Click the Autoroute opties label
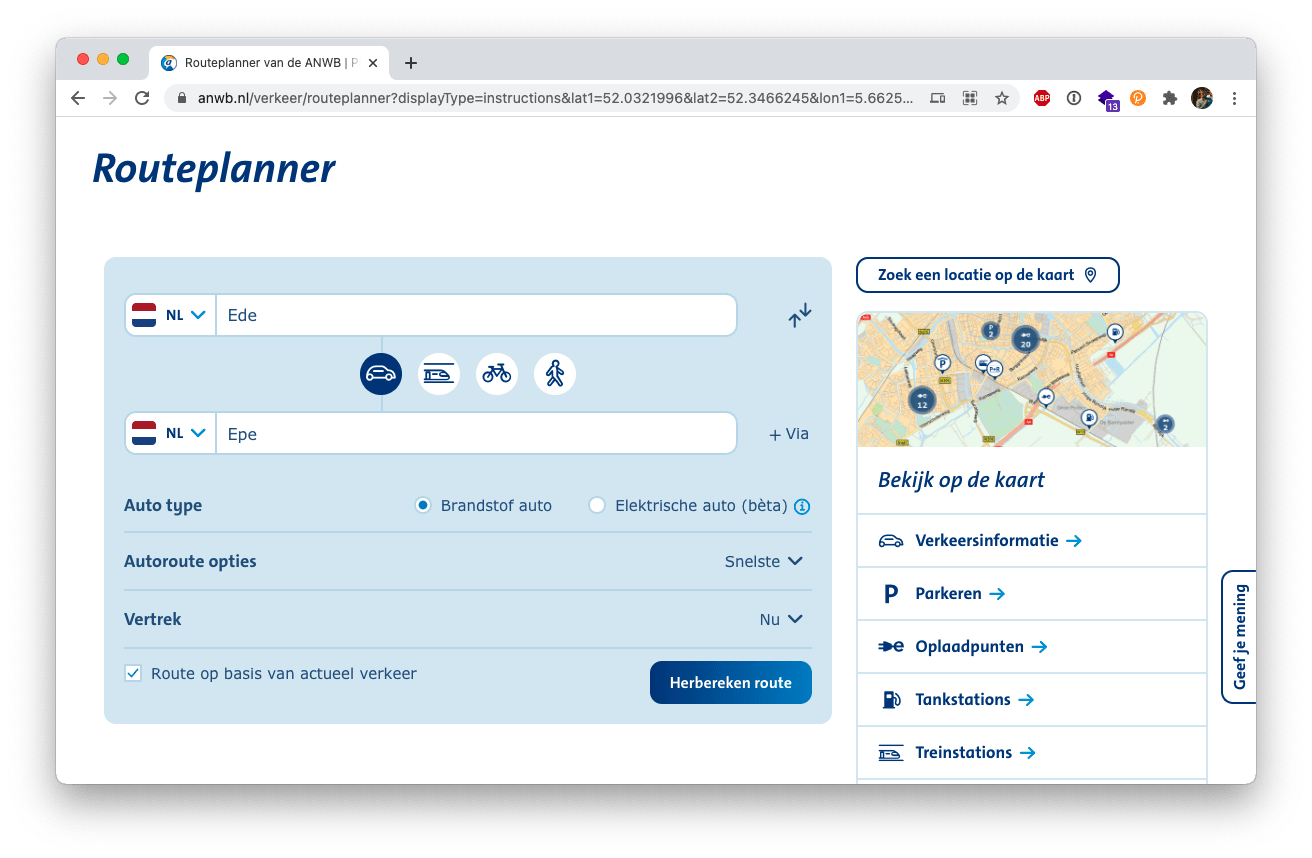Image resolution: width=1312 pixels, height=858 pixels. click(x=190, y=562)
